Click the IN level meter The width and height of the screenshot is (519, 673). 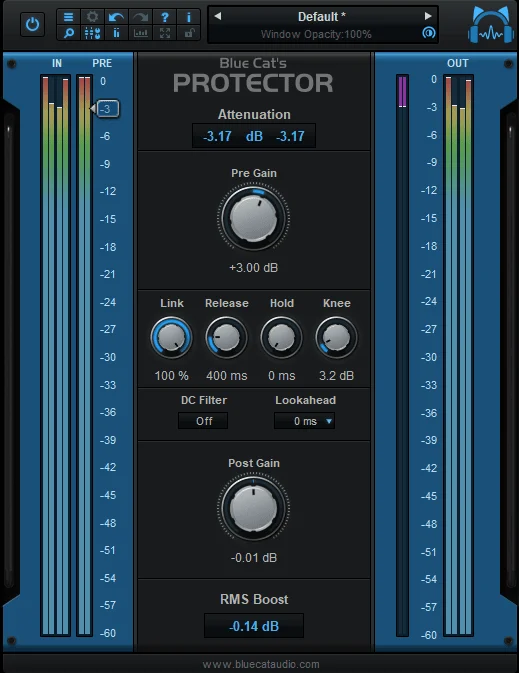click(x=55, y=355)
